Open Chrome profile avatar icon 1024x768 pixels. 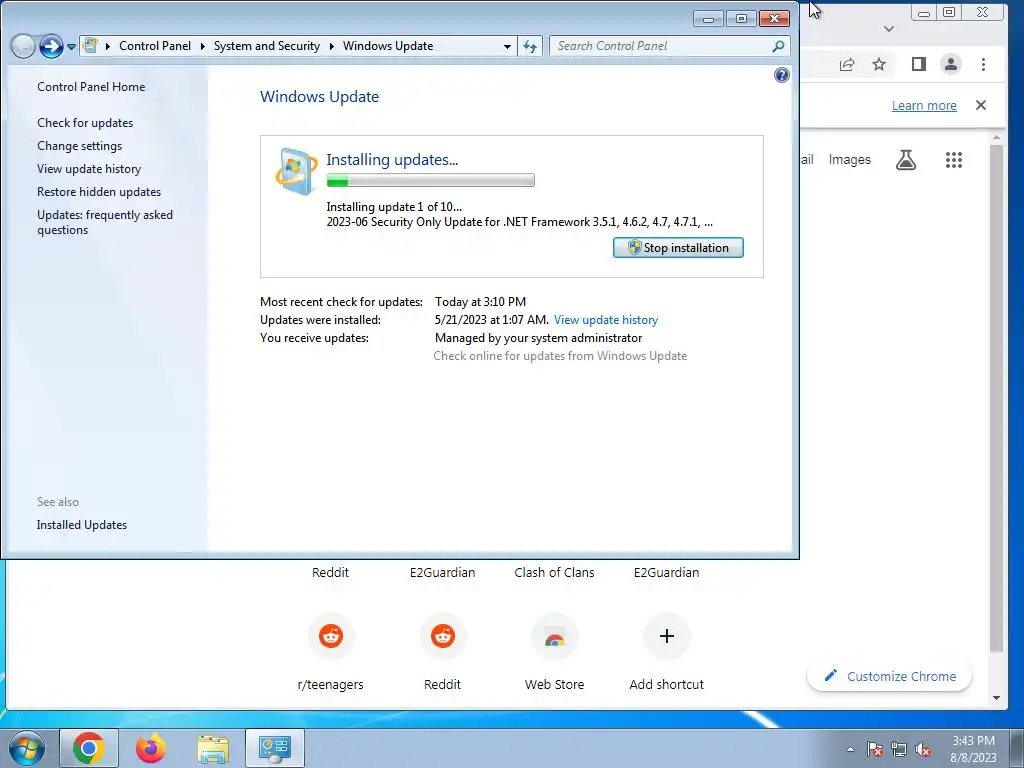(x=951, y=64)
